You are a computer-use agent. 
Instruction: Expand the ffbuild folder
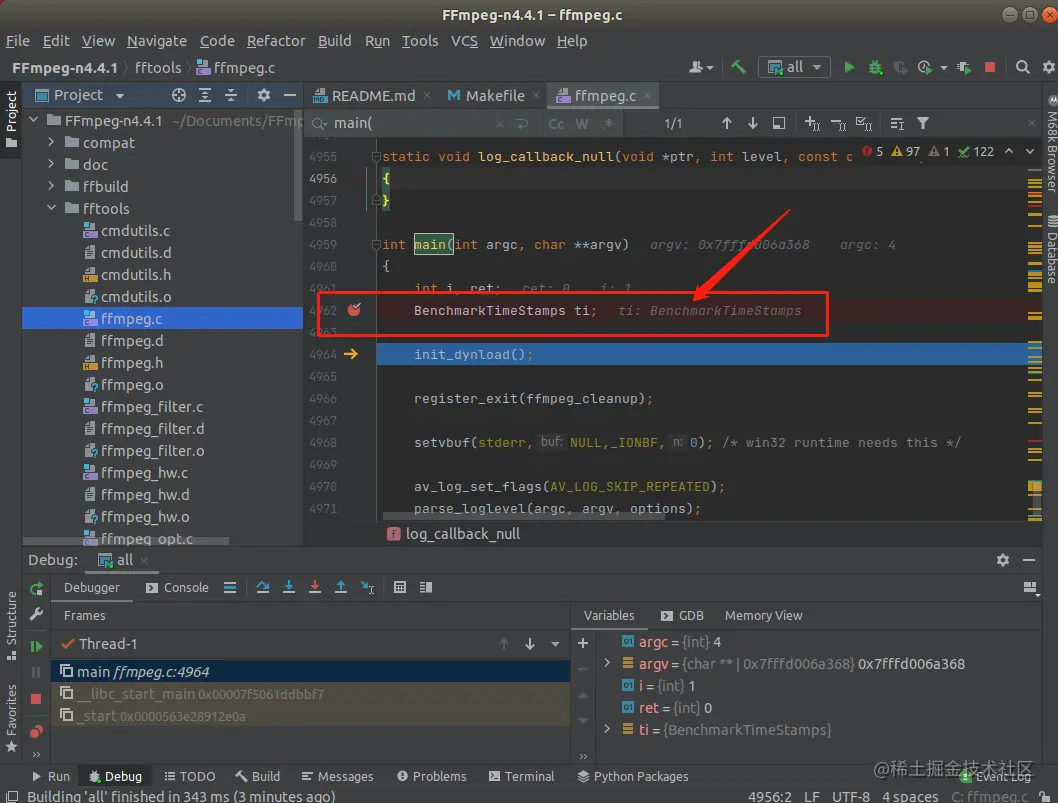point(51,186)
